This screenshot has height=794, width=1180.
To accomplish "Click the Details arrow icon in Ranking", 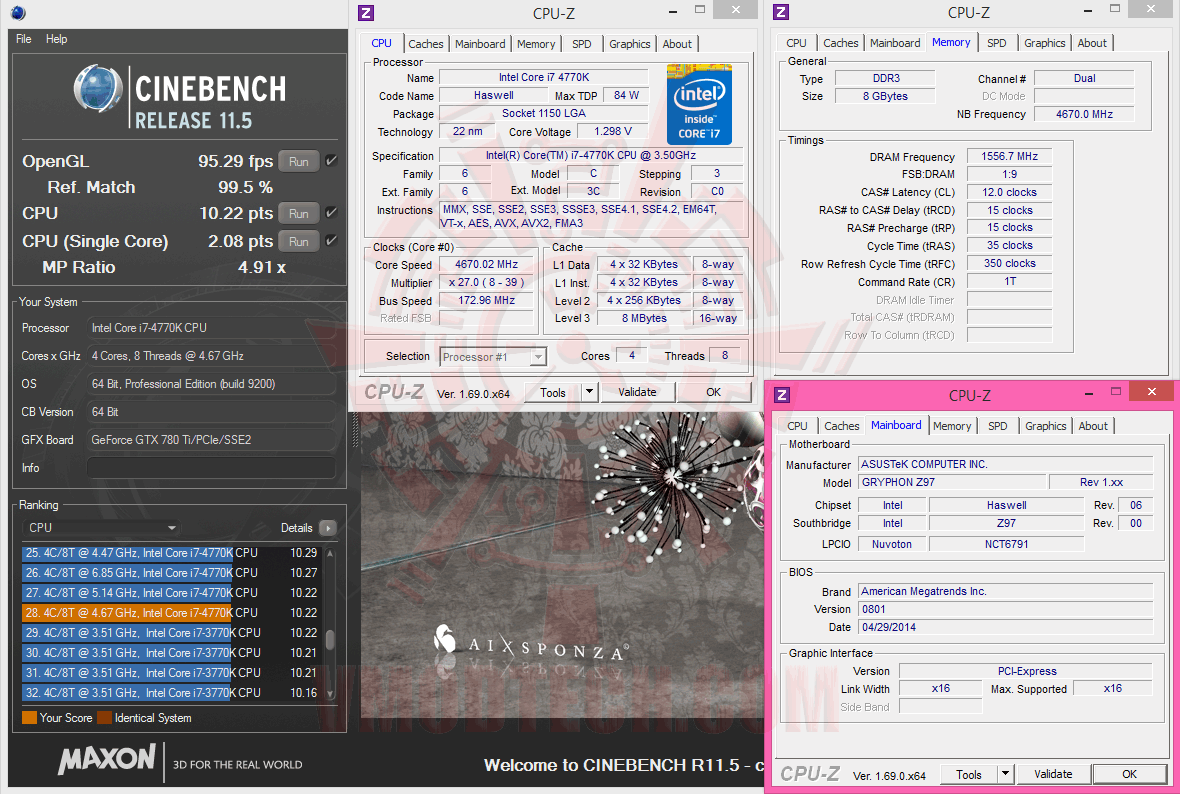I will [x=327, y=528].
